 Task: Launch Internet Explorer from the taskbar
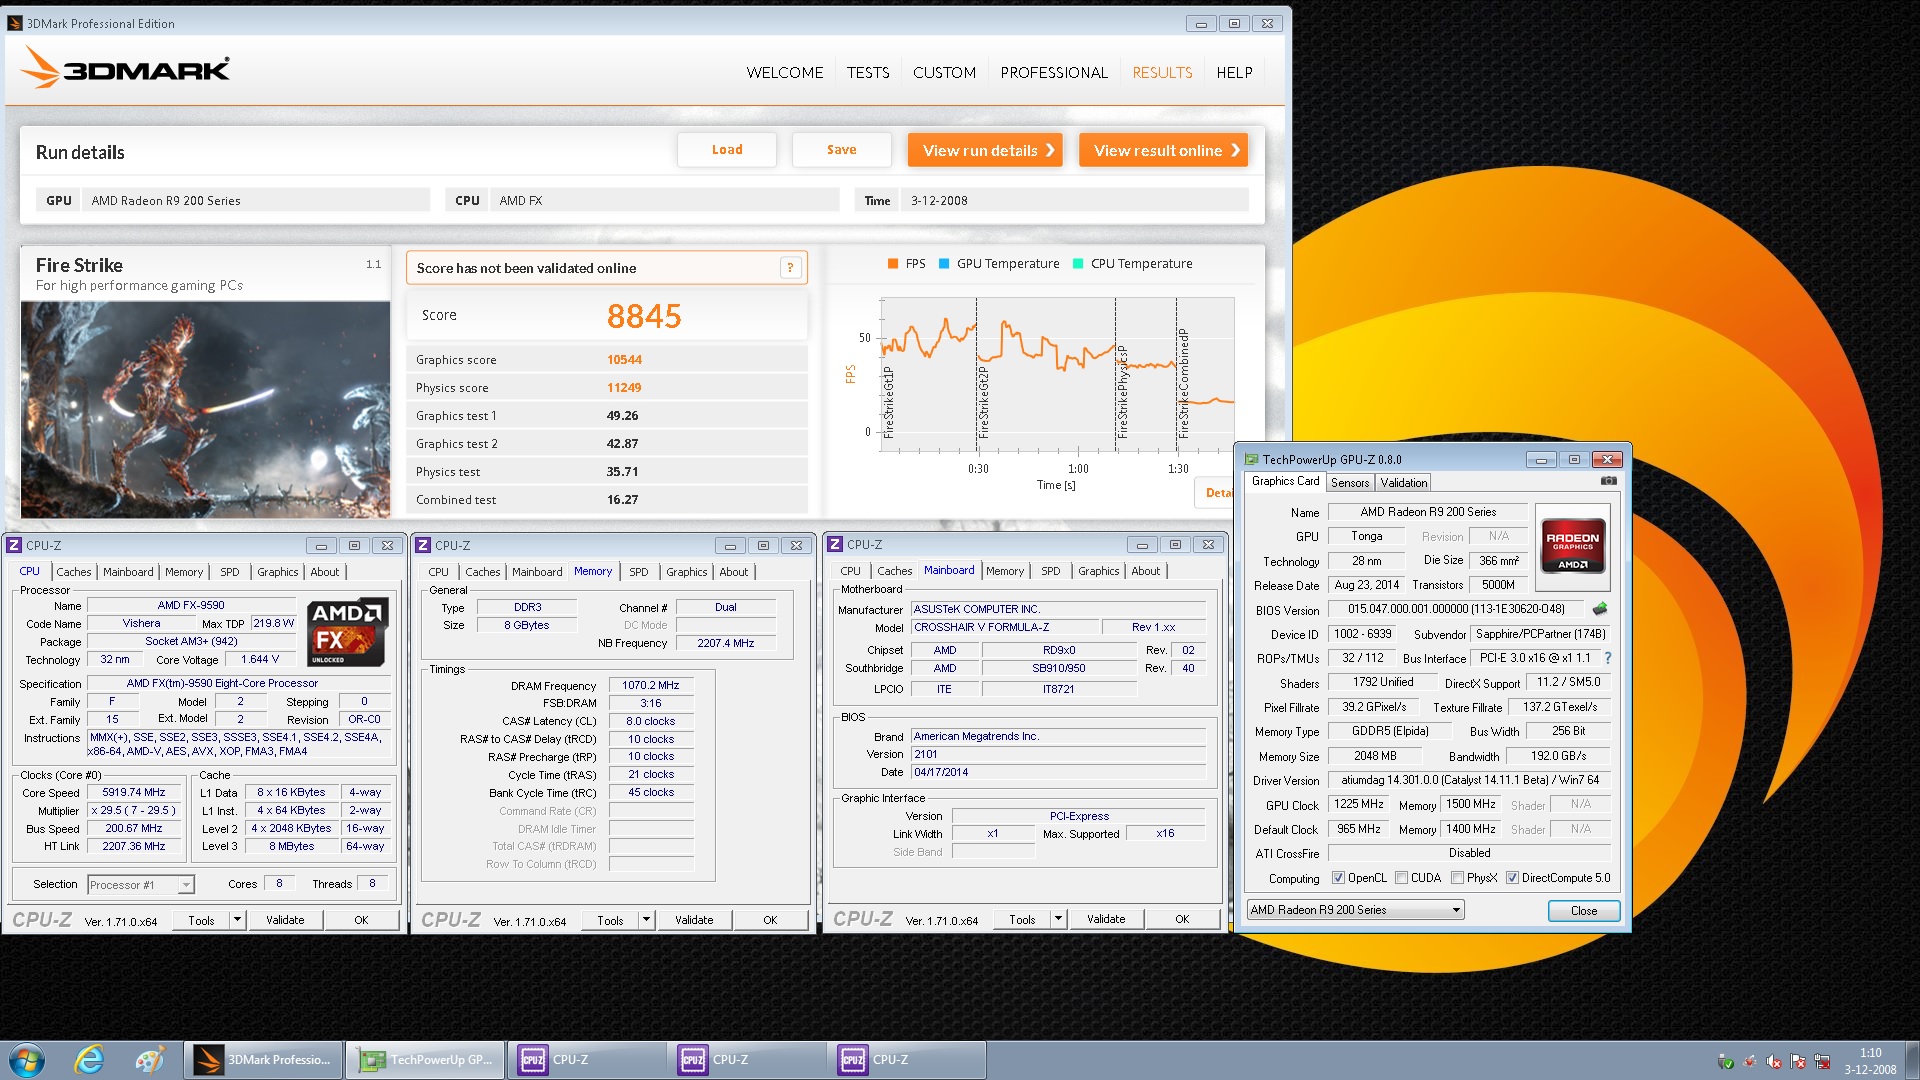(89, 1059)
